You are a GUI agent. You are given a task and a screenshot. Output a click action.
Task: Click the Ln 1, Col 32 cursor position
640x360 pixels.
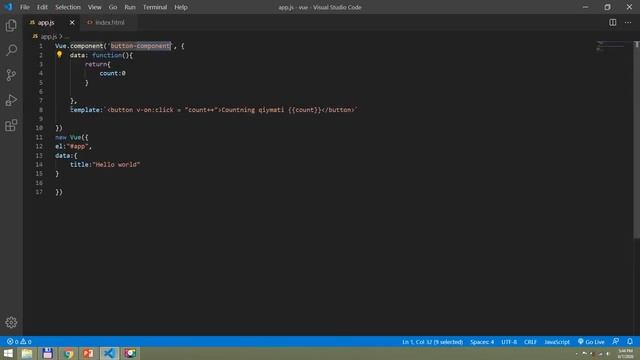(x=432, y=342)
